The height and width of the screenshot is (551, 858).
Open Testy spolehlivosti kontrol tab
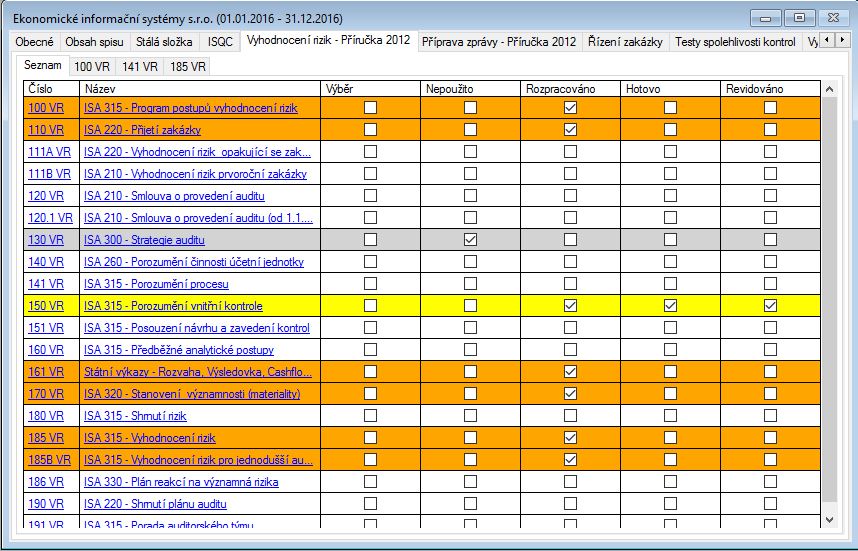(x=735, y=42)
